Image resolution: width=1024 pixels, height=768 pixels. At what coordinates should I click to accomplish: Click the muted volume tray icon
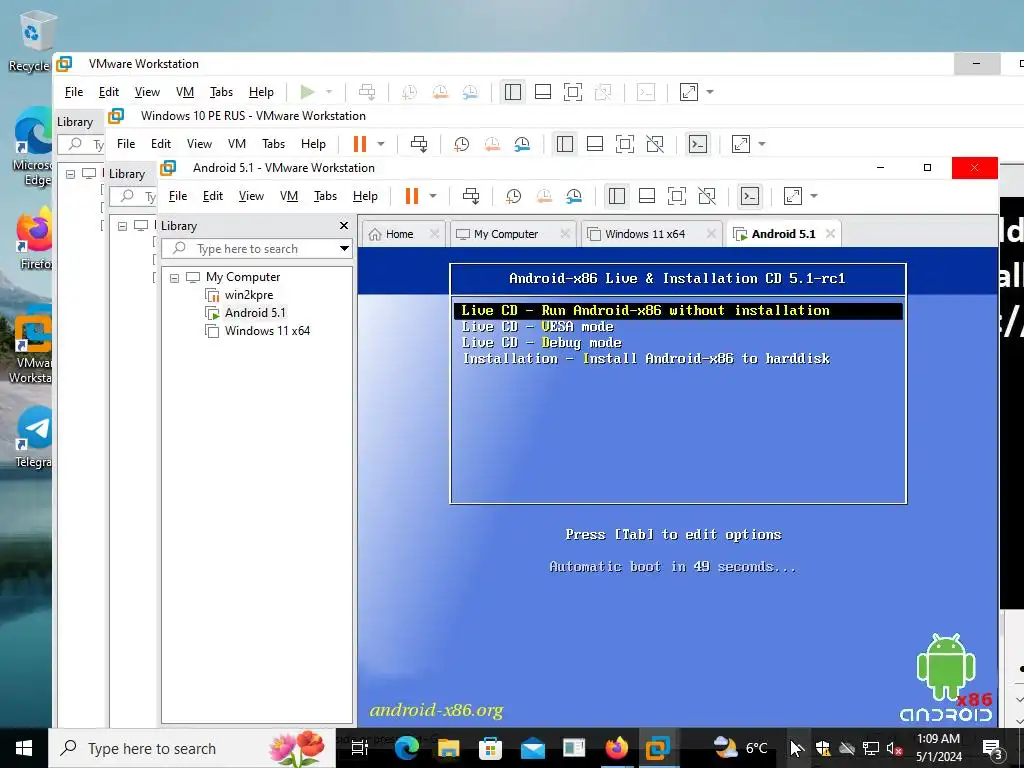point(894,749)
